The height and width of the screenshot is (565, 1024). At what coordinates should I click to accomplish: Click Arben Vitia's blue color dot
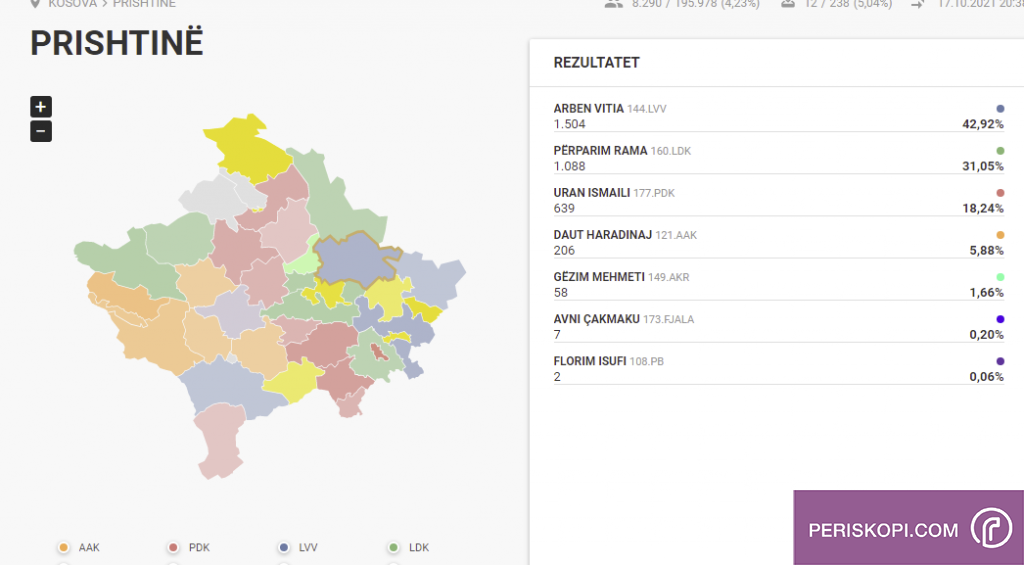[999, 108]
